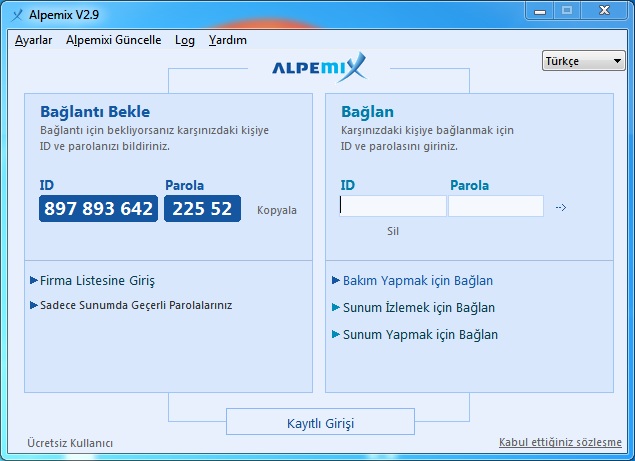Click the Alpemix title bar icon
This screenshot has width=635, height=461.
tap(17, 15)
